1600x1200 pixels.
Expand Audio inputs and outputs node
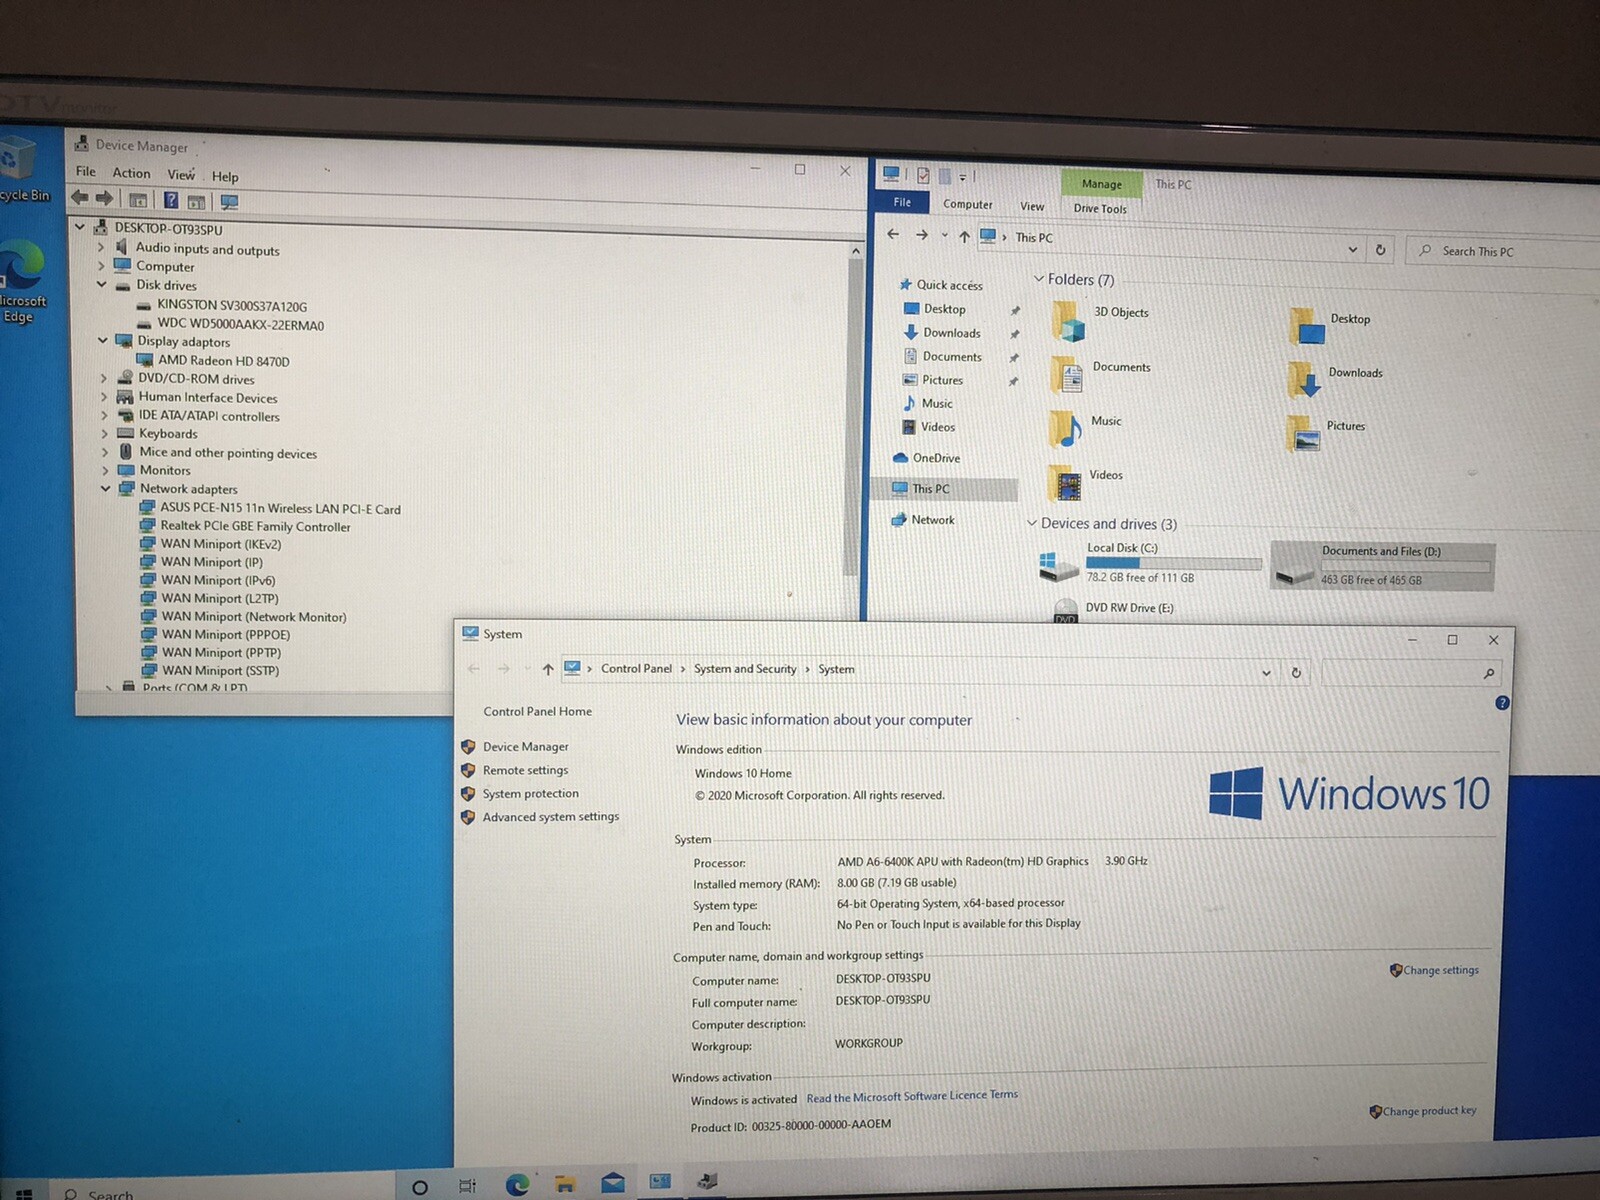(x=100, y=247)
